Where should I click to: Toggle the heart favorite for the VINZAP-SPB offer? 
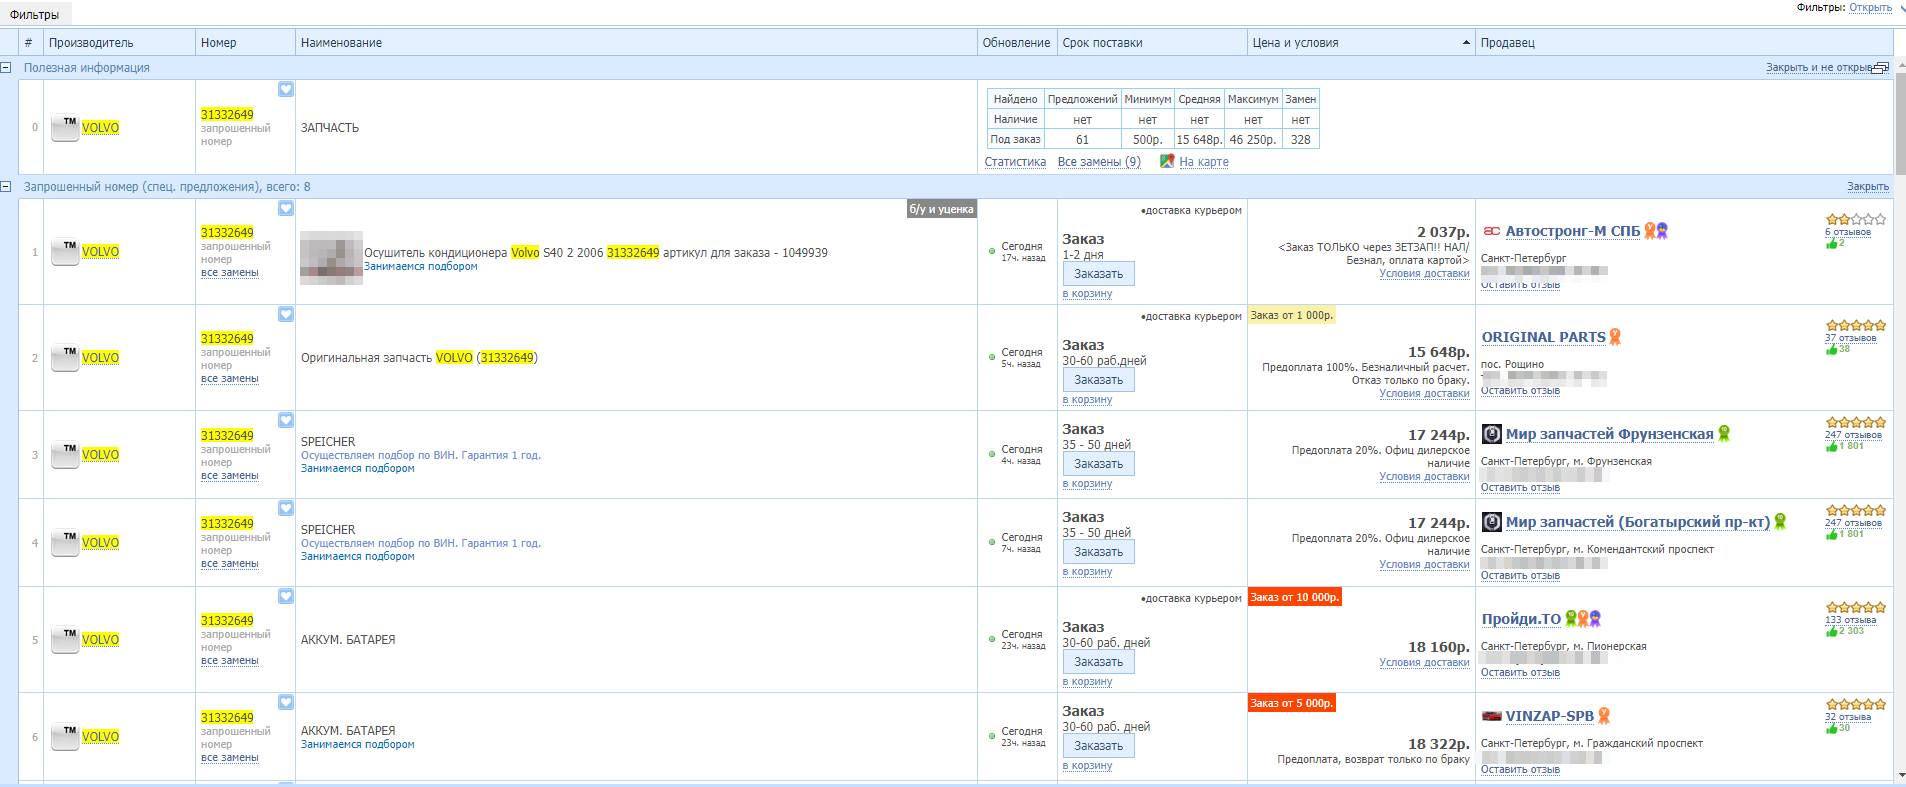click(x=286, y=702)
